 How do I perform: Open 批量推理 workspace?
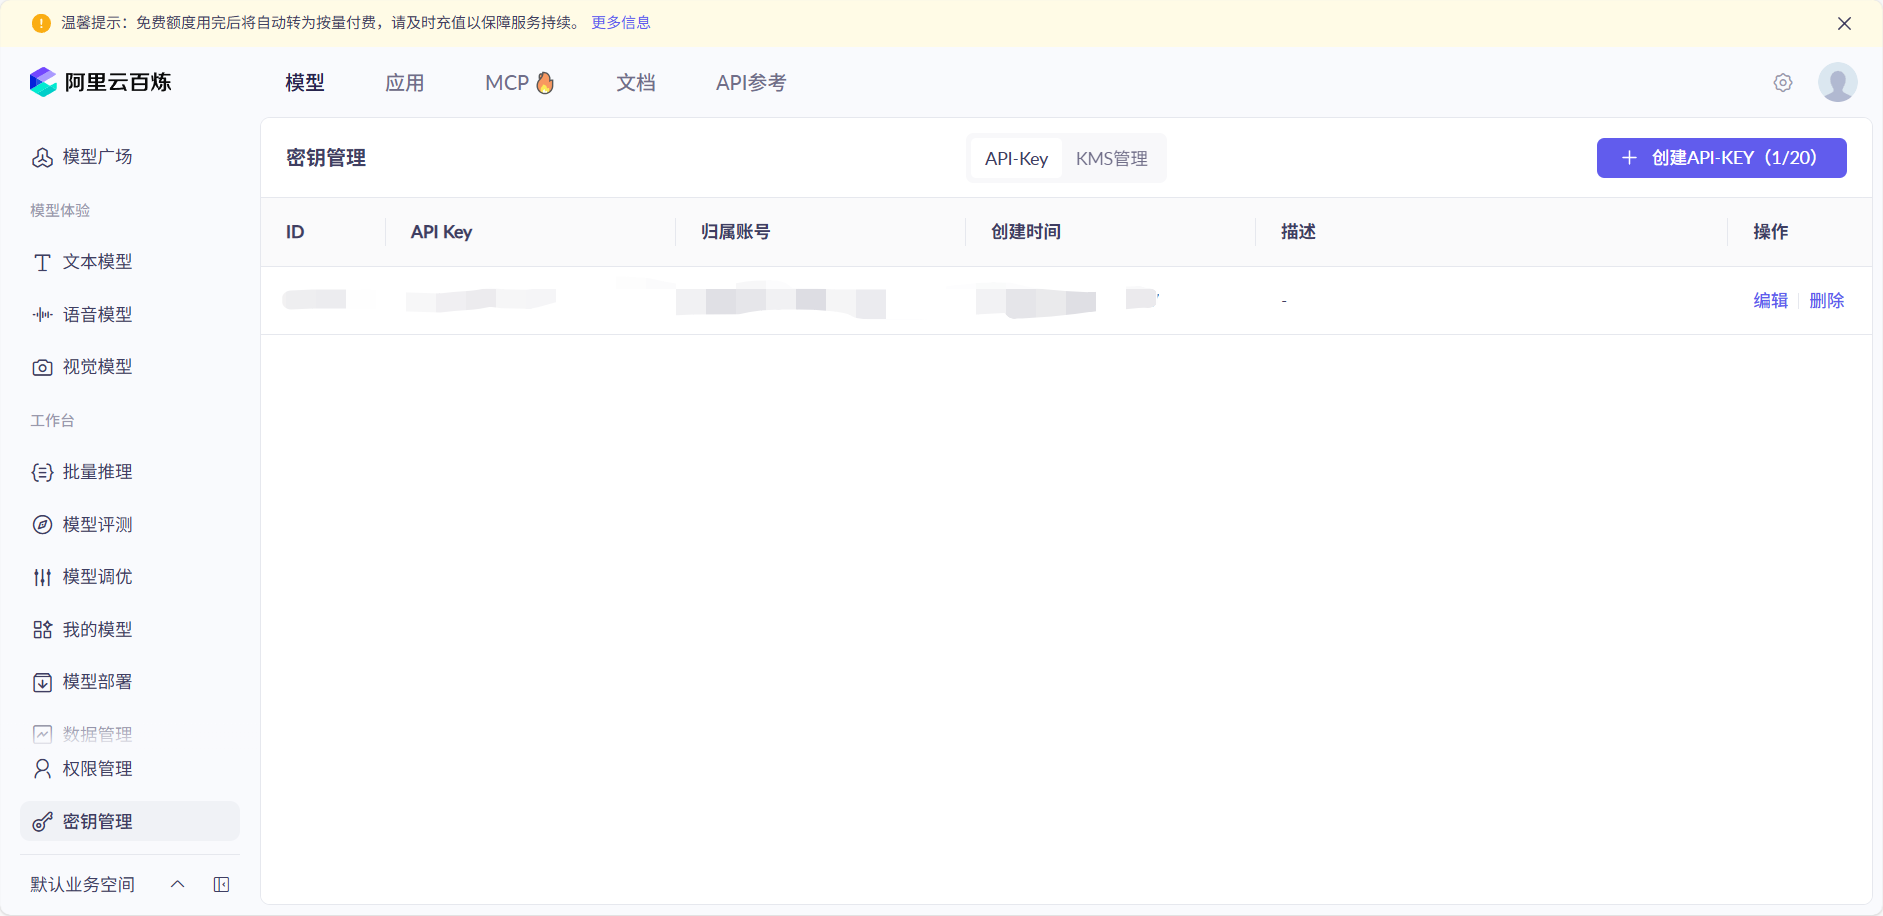tap(96, 472)
